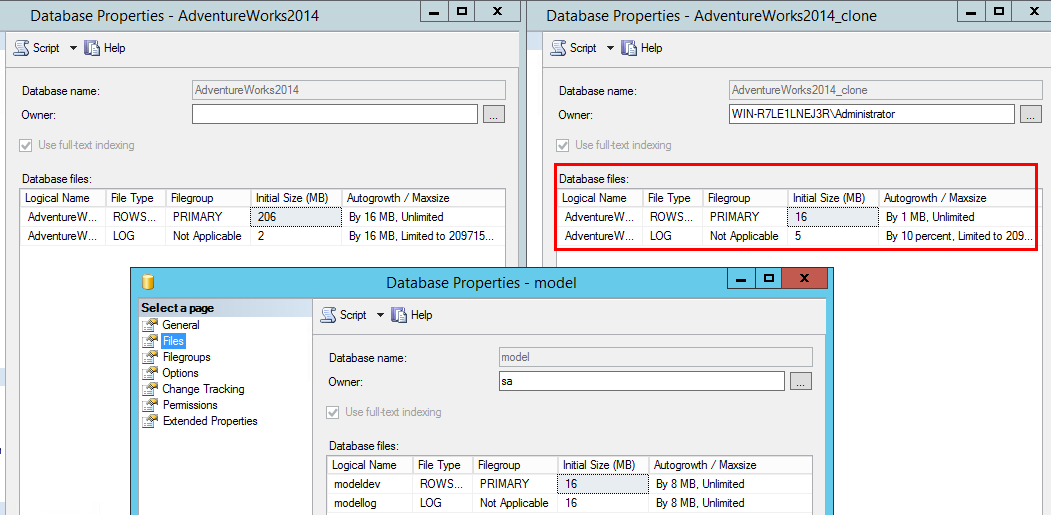Image resolution: width=1051 pixels, height=515 pixels.
Task: Select Files page in model window
Action: [173, 341]
